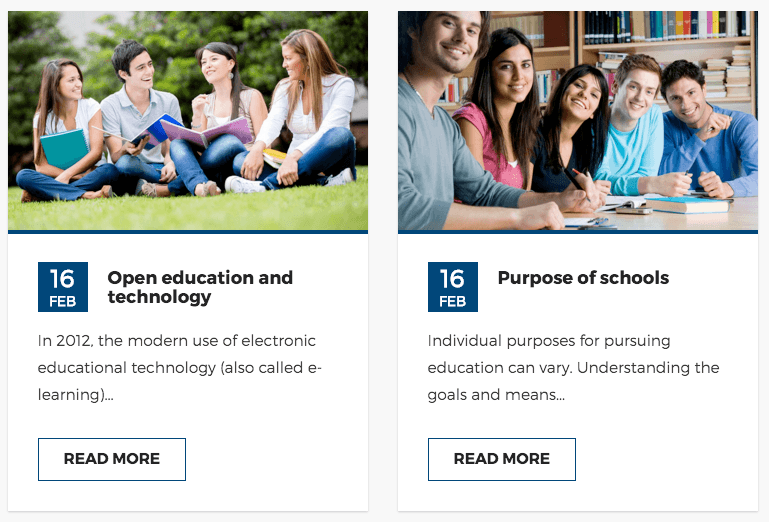Viewport: 769px width, 522px height.
Task: Click READ MORE under Purpose of schools
Action: click(x=502, y=459)
